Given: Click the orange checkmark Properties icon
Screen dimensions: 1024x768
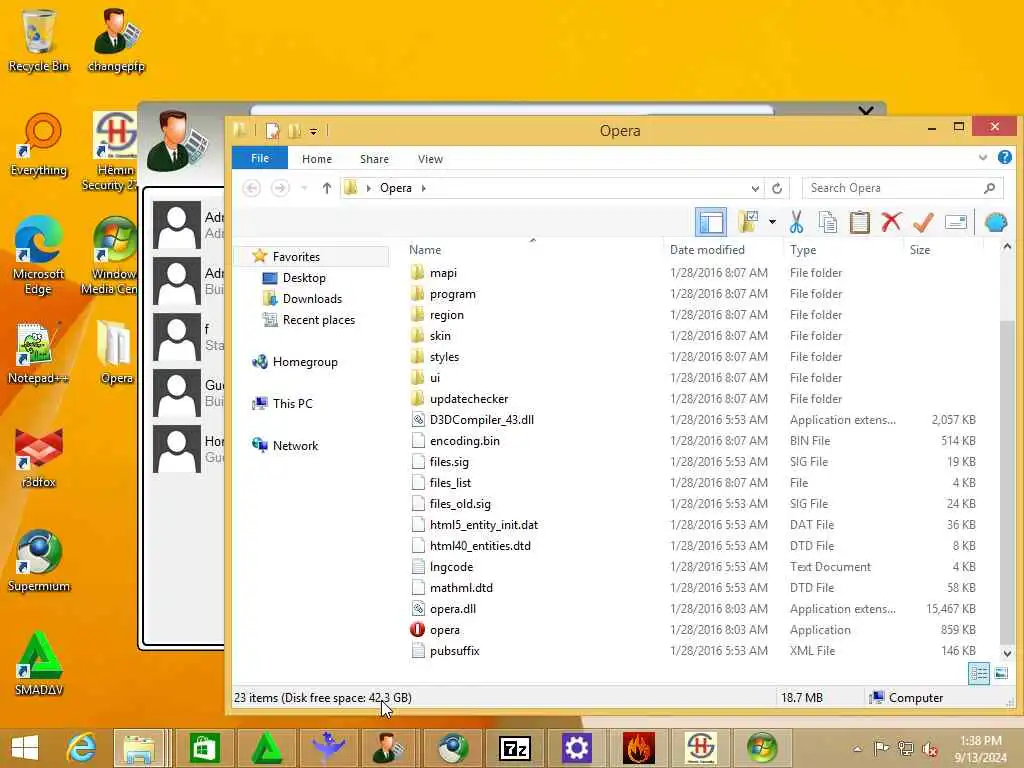Looking at the screenshot, I should (923, 222).
